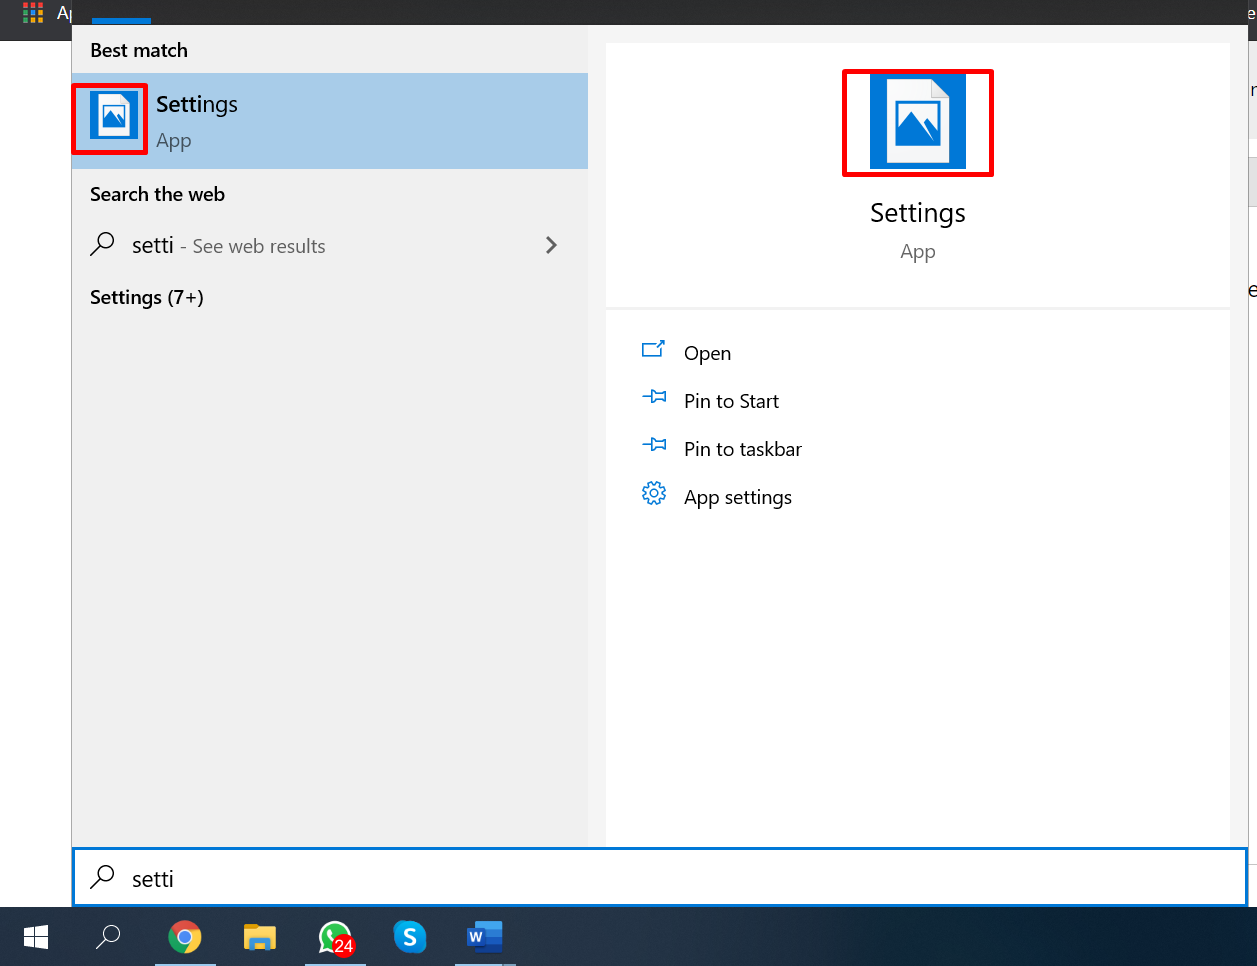Click the search box containing setti
The image size is (1257, 966).
click(660, 878)
